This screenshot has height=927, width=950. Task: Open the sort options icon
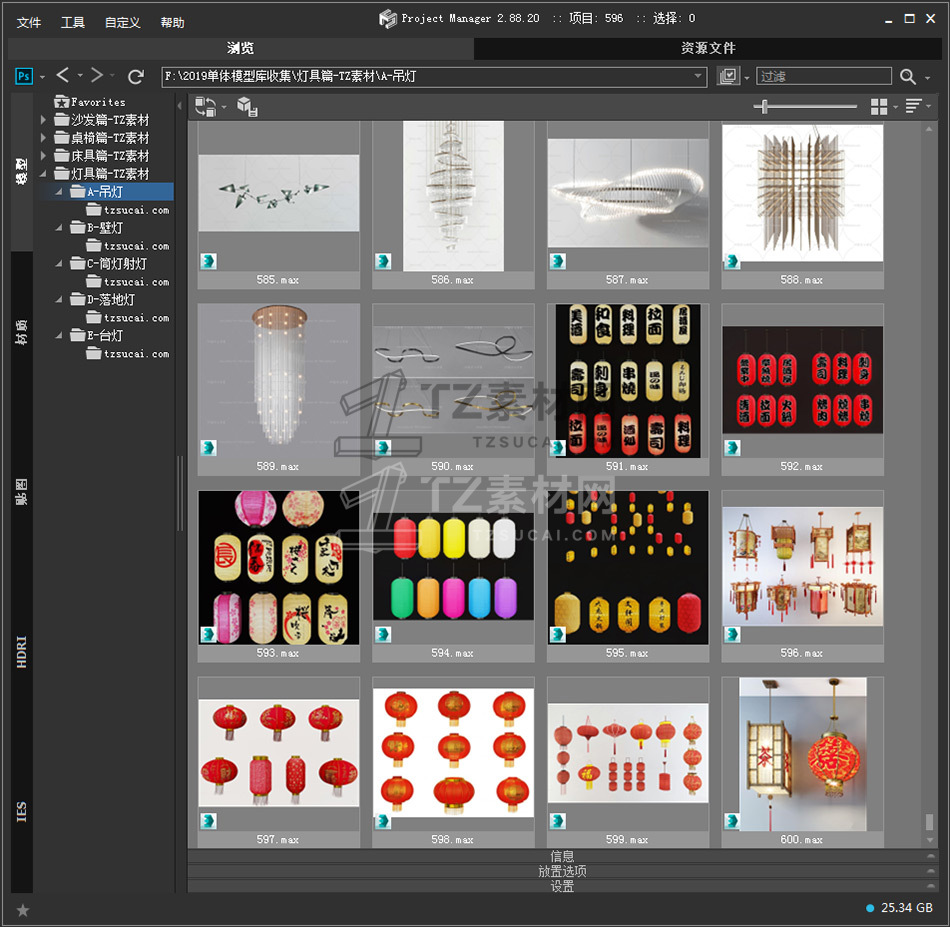pos(912,106)
